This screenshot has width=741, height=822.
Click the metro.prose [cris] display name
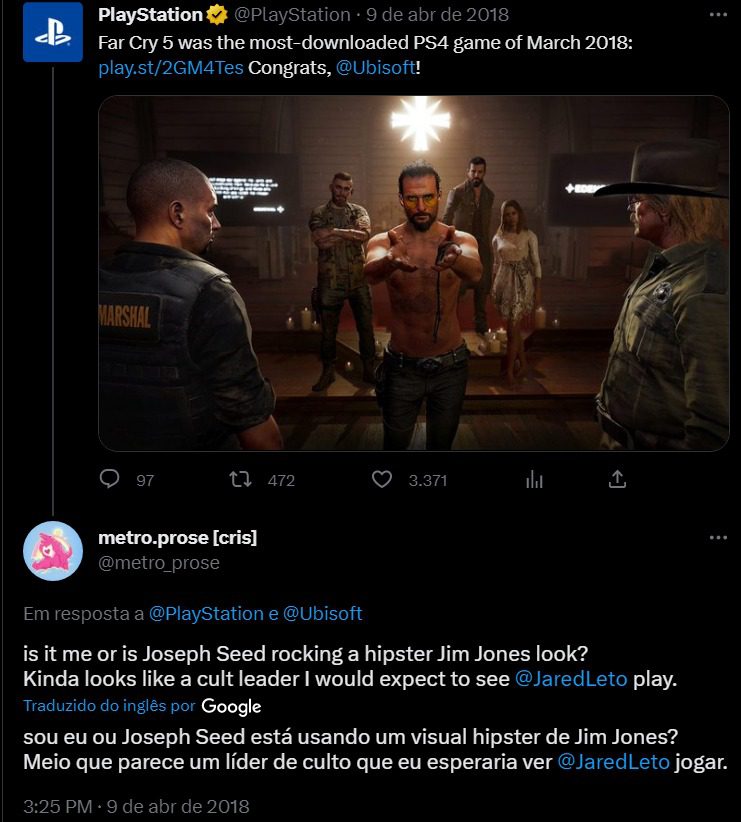pos(177,537)
